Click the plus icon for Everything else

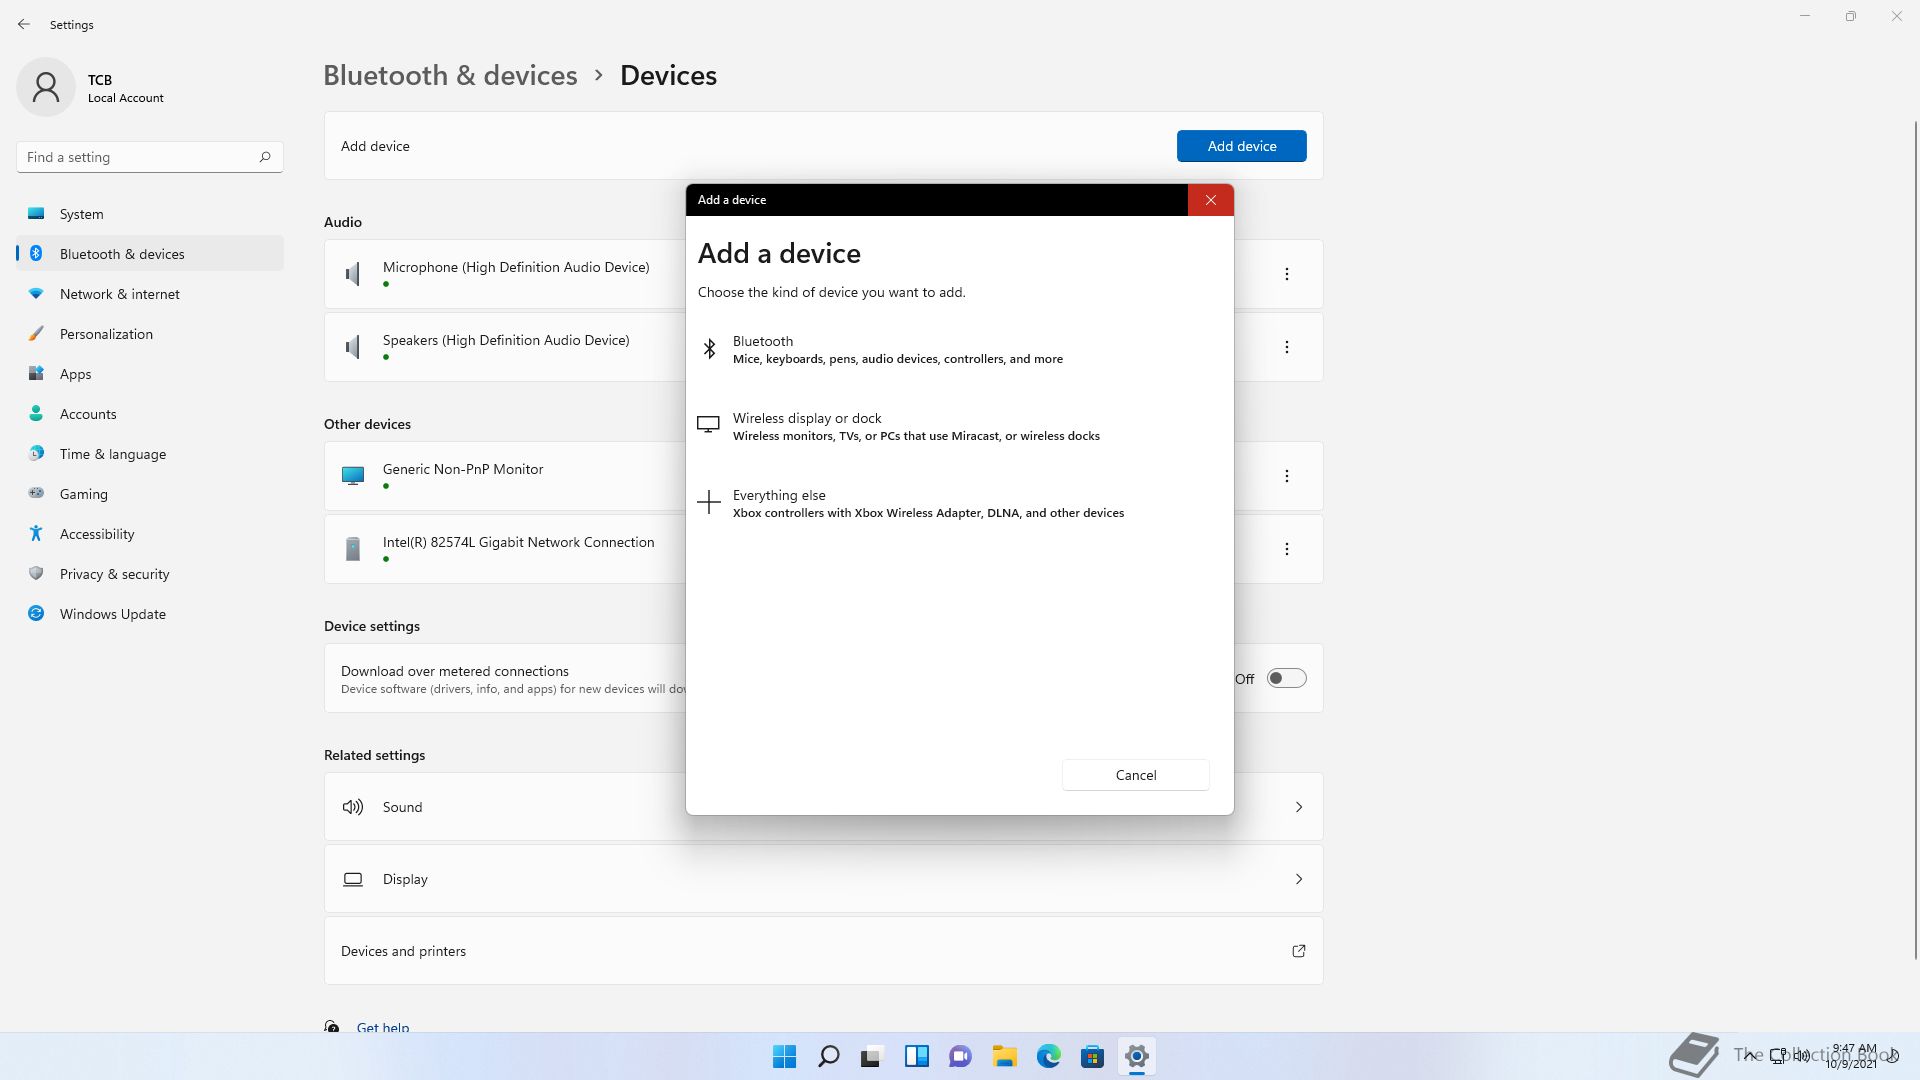[x=708, y=502]
